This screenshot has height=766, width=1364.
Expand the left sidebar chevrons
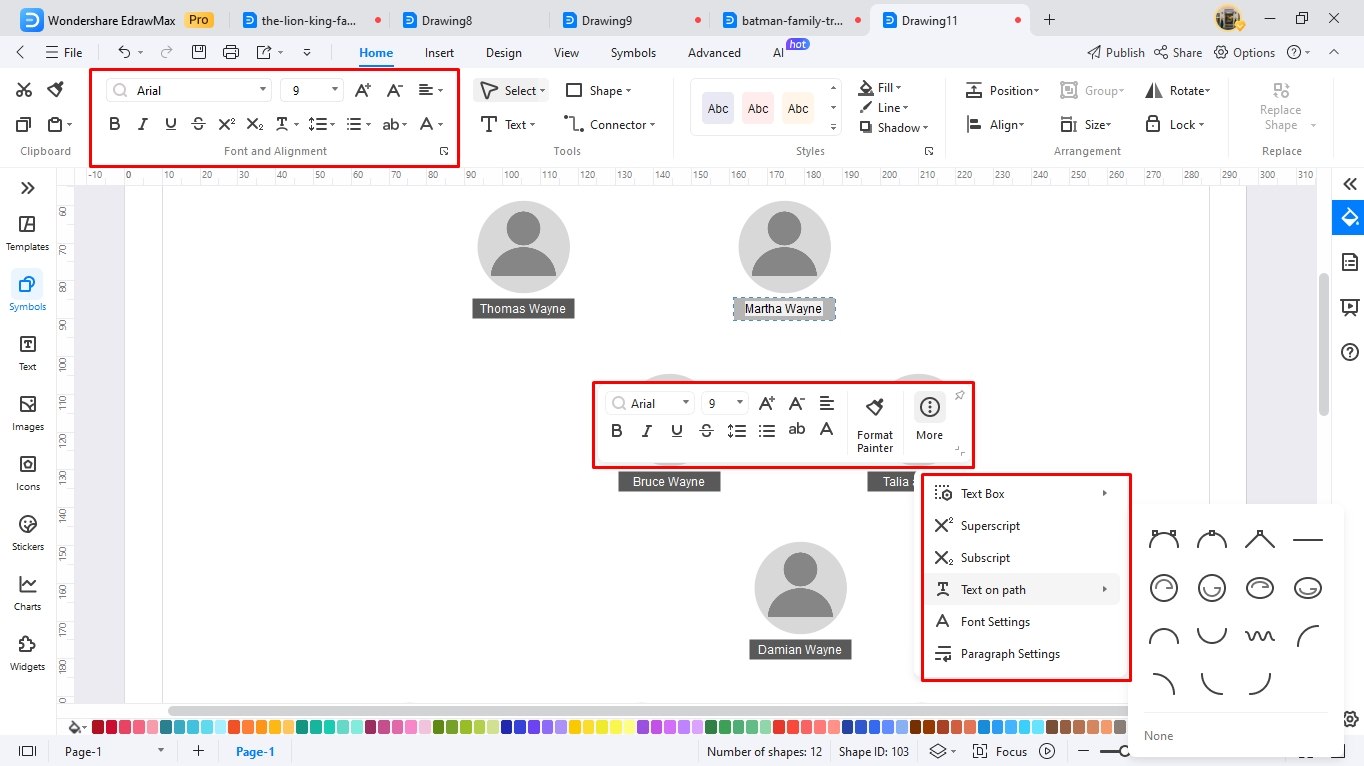click(x=27, y=188)
